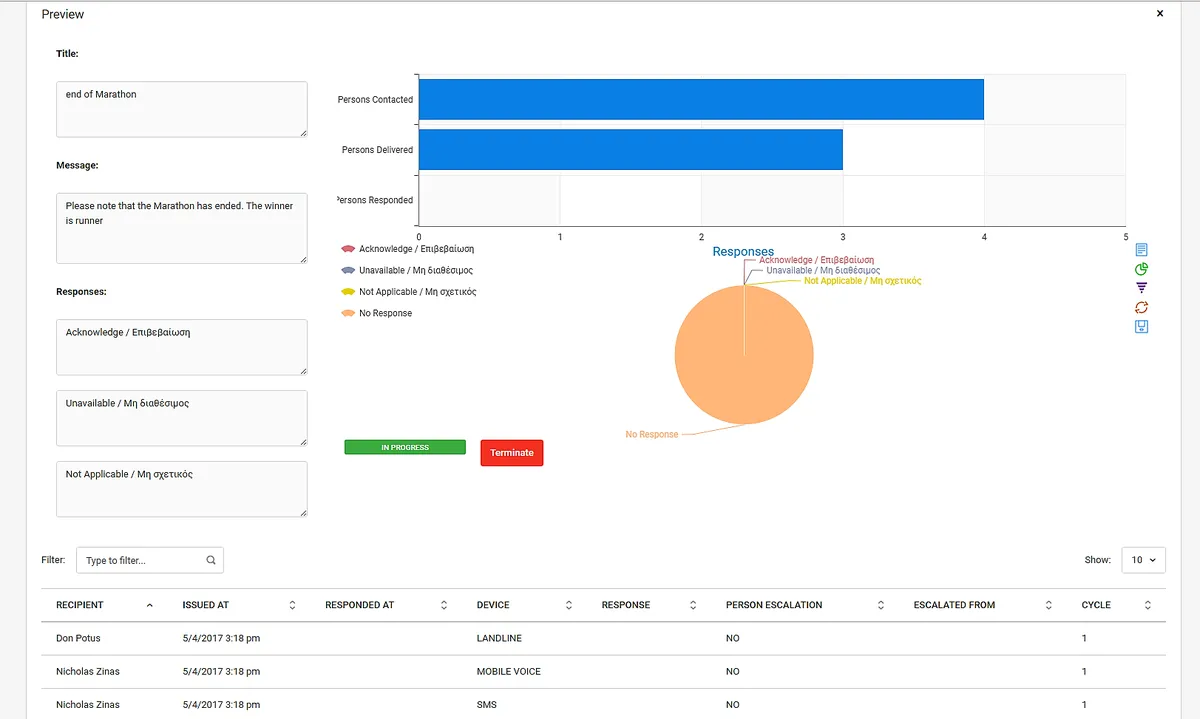Screen dimensions: 1200x719
Task: Click the orange refresh chart icon
Action: pos(1142,307)
